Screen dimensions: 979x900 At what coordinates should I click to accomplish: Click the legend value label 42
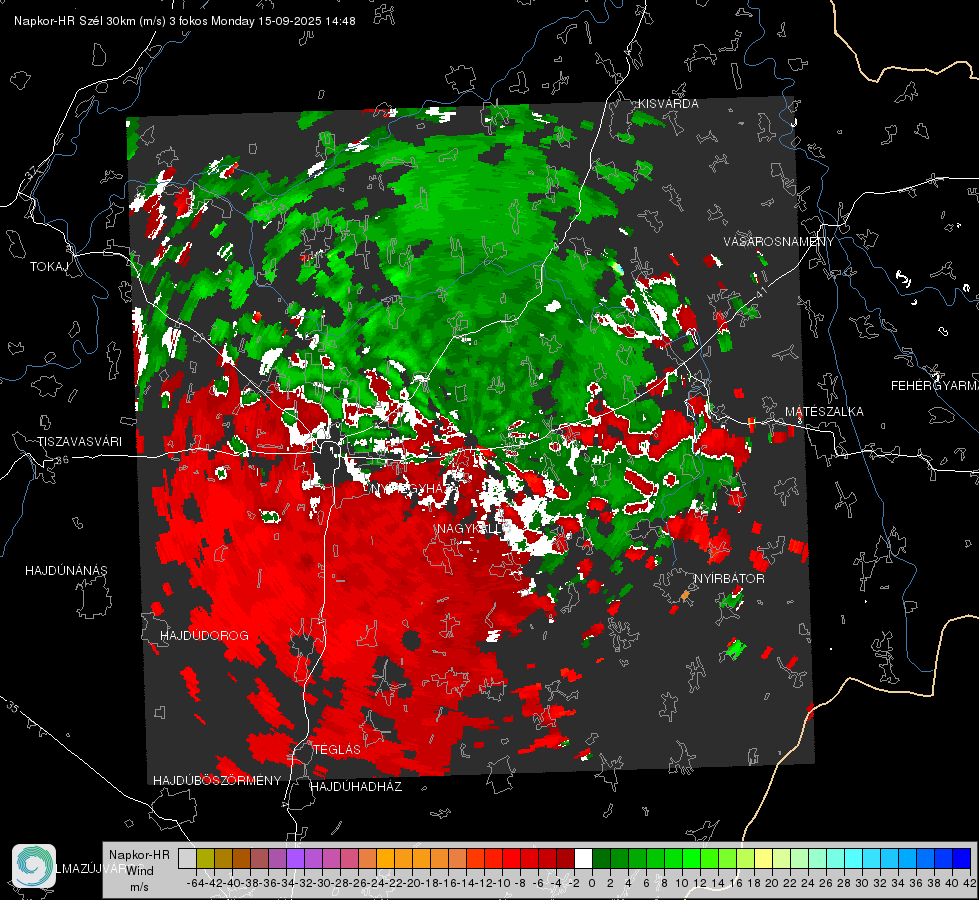click(x=970, y=883)
